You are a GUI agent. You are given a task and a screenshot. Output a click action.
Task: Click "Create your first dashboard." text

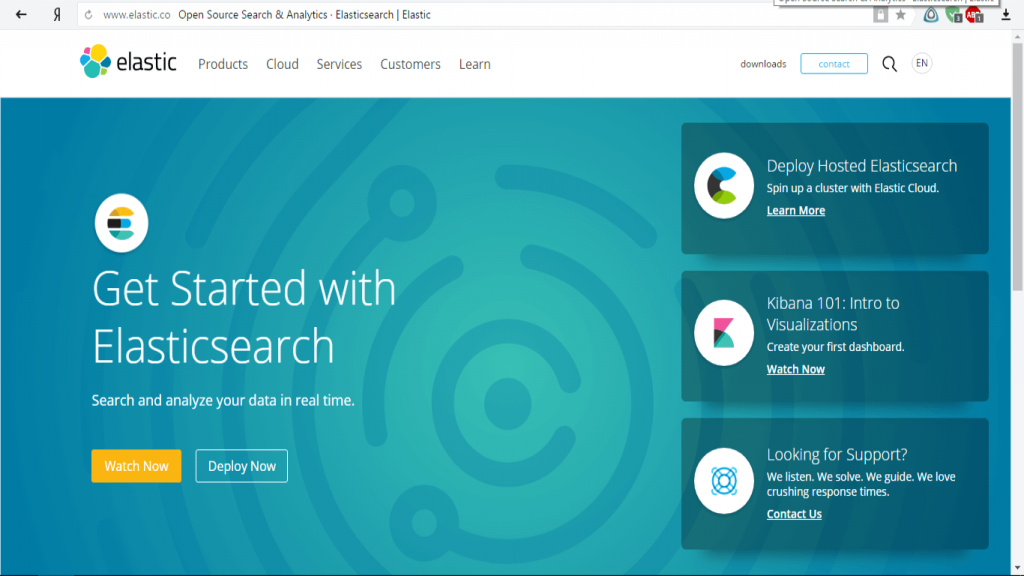tap(835, 347)
